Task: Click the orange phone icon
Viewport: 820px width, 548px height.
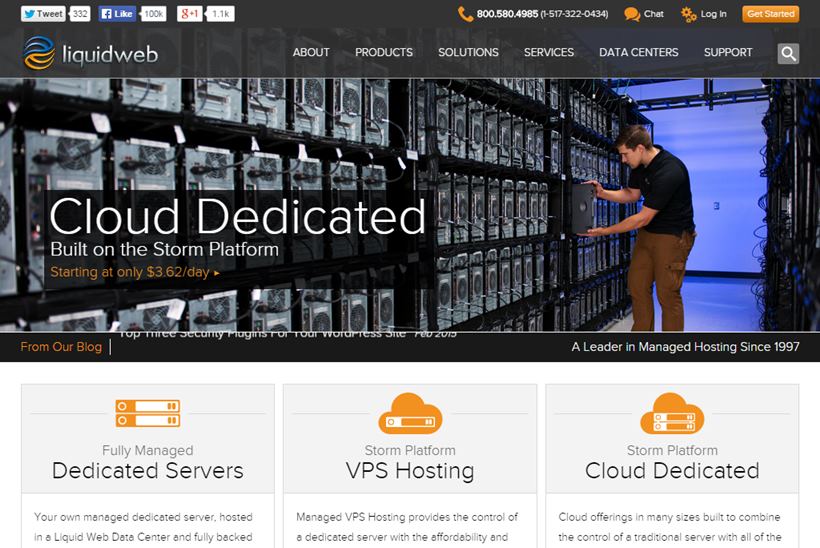Action: coord(465,14)
